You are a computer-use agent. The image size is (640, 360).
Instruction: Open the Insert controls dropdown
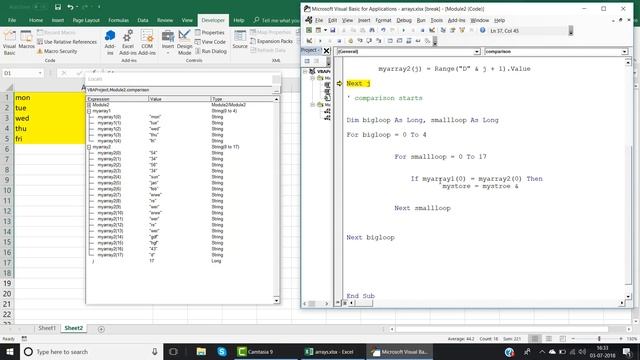point(168,42)
